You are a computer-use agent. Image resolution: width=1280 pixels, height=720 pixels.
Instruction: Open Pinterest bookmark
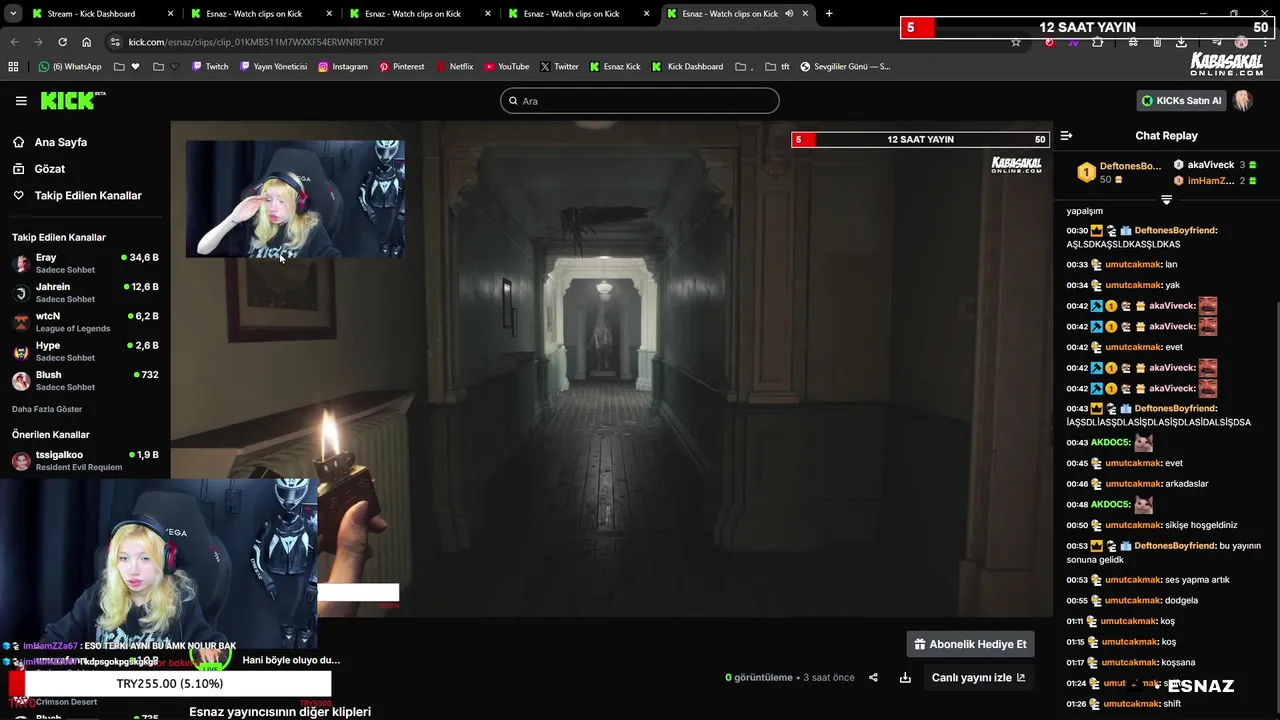coord(401,67)
